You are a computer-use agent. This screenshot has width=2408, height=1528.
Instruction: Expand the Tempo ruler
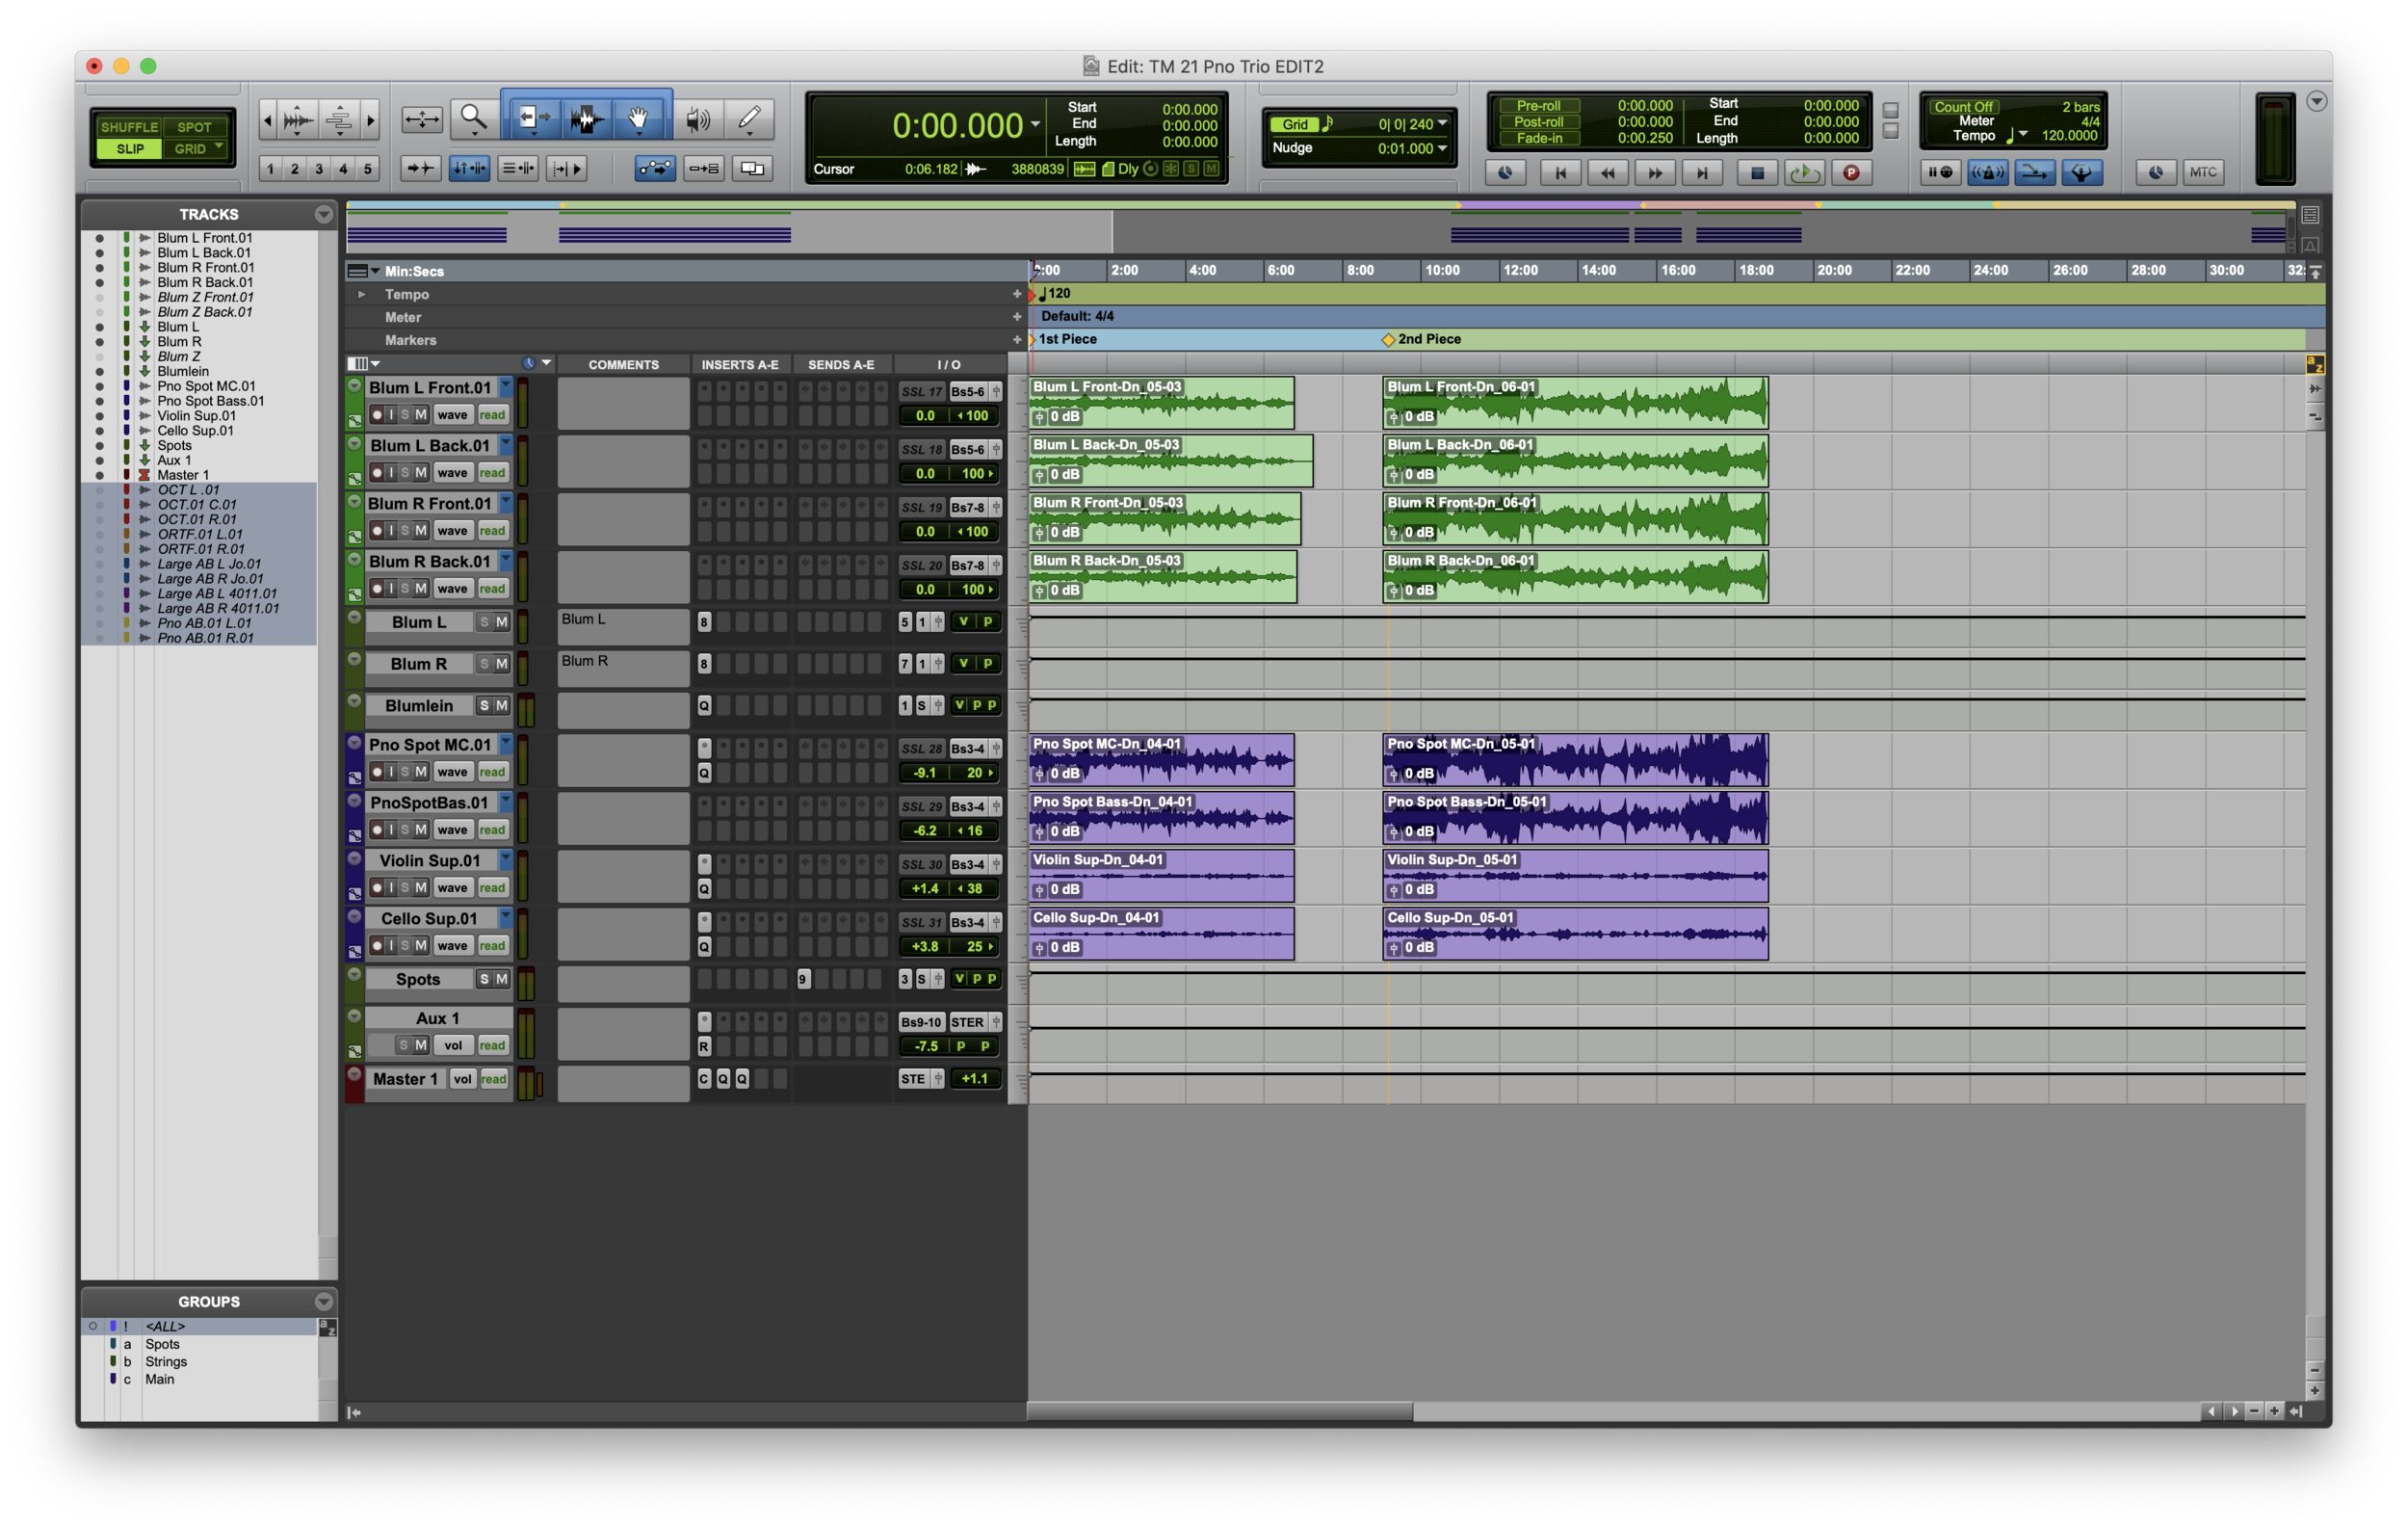tap(361, 294)
